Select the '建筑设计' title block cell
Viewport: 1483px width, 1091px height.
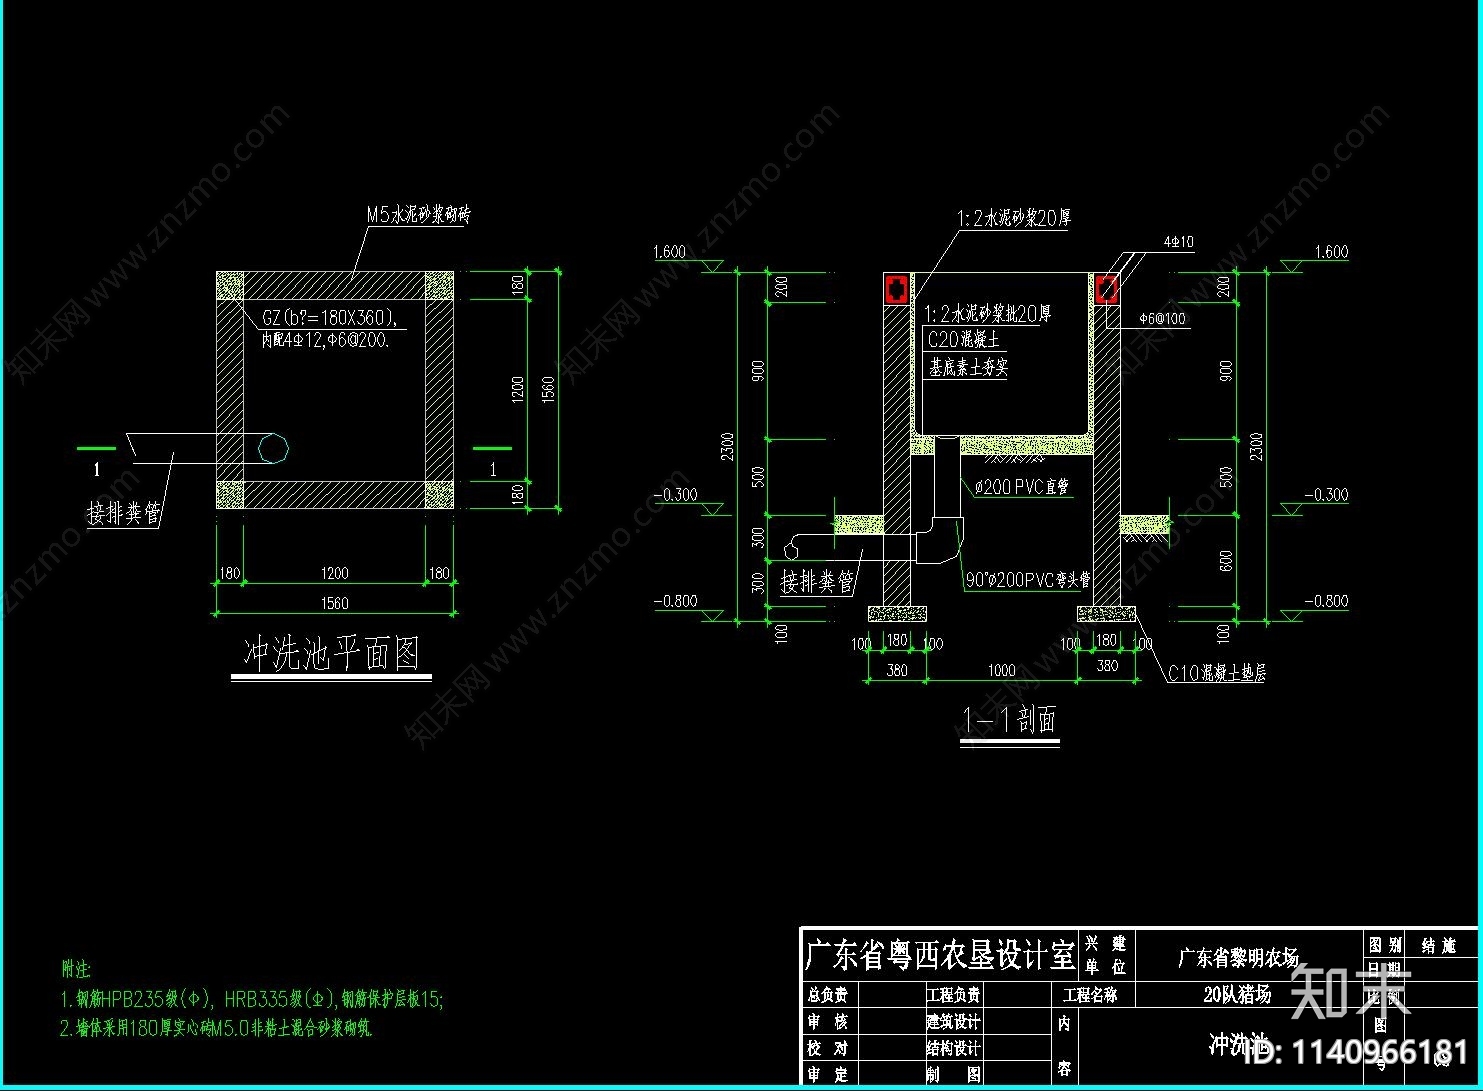[x=953, y=1022]
